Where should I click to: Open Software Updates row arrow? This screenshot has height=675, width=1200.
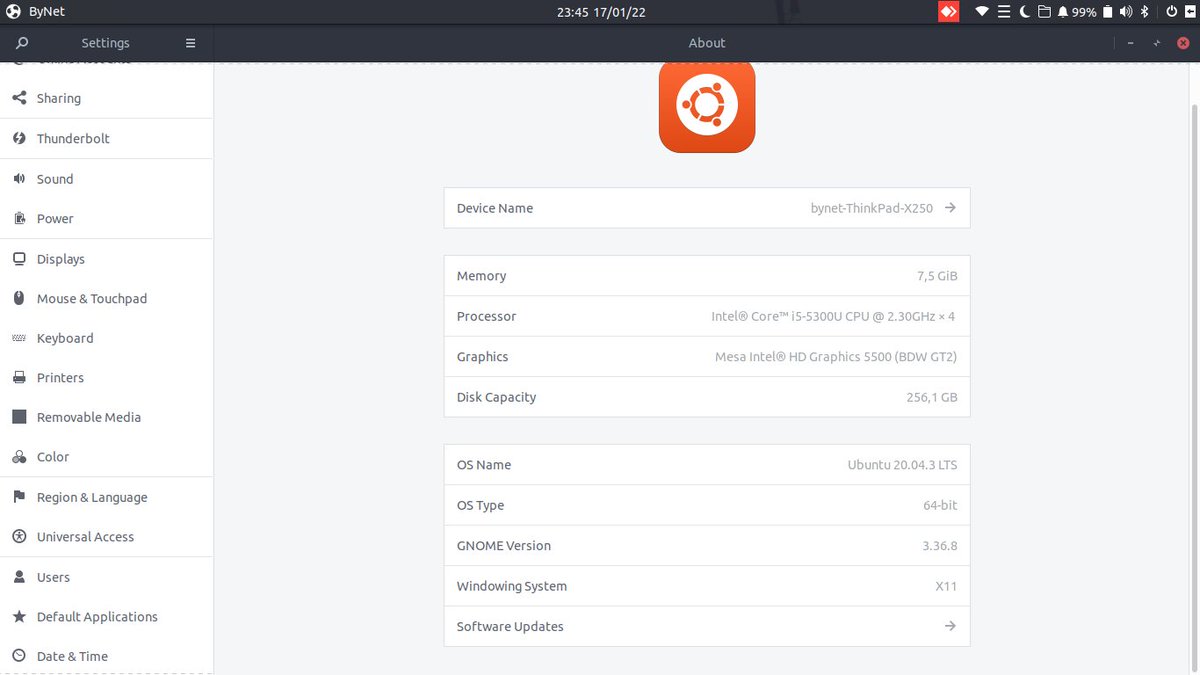click(x=950, y=626)
